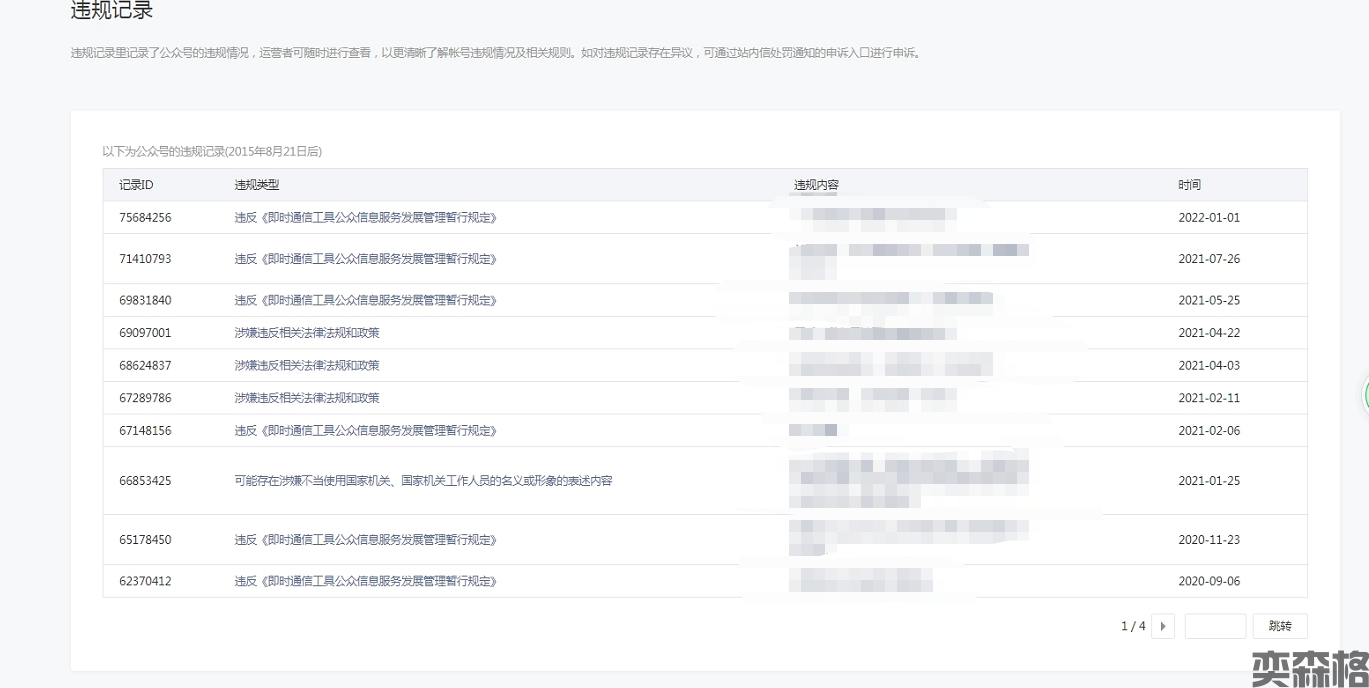Screen dimensions: 1369x688
Task: Go to next page of violation records
Action: coord(1162,626)
